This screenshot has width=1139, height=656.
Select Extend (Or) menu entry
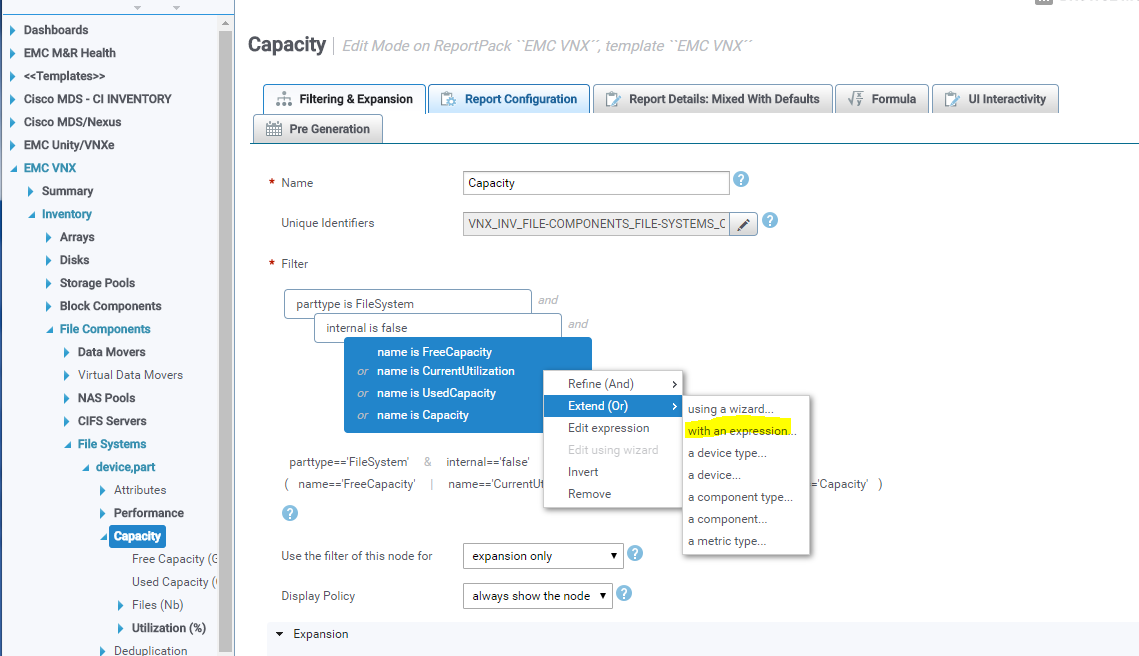pos(612,406)
